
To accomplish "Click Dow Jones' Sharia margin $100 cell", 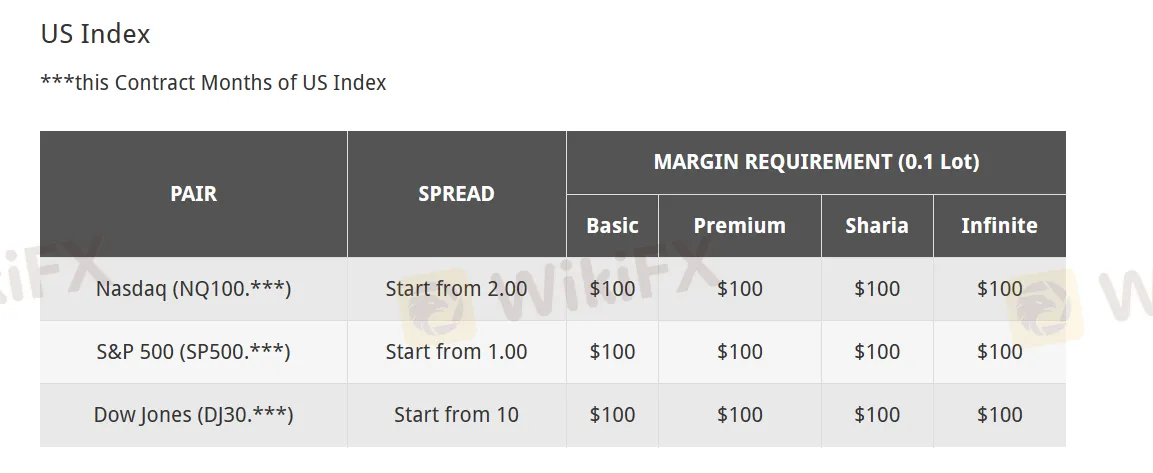I will tap(876, 415).
